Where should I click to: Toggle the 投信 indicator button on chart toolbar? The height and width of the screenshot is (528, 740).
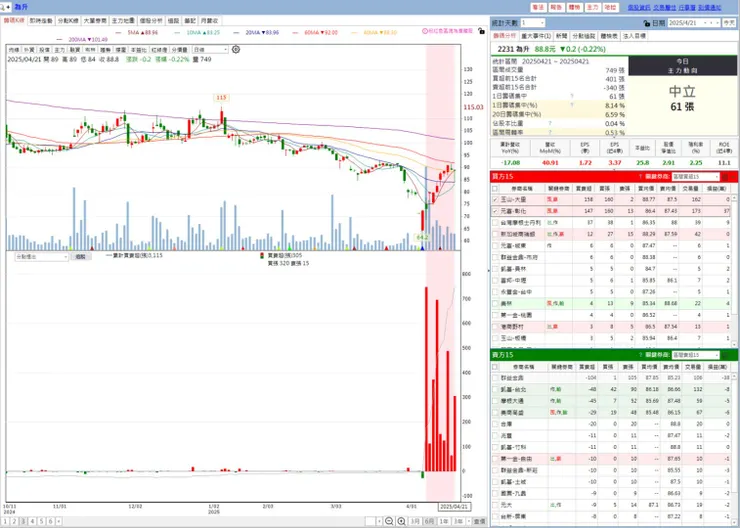[44, 50]
